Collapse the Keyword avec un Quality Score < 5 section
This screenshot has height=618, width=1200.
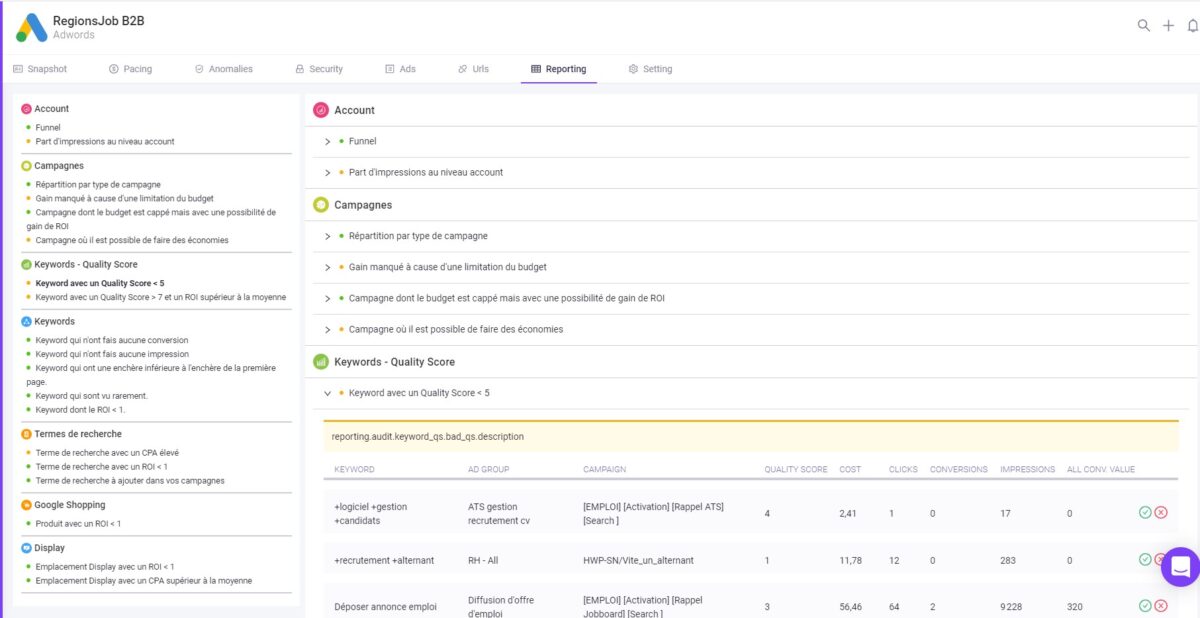click(326, 393)
